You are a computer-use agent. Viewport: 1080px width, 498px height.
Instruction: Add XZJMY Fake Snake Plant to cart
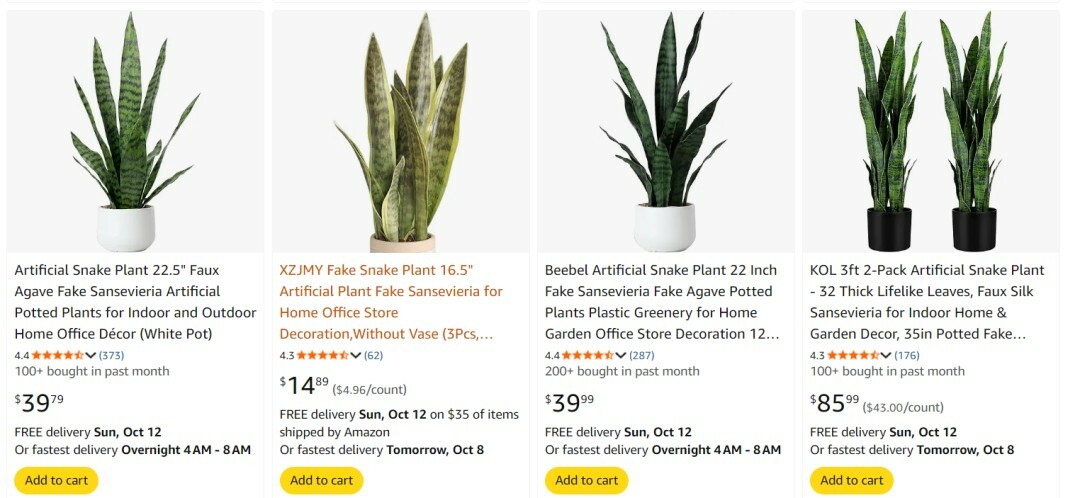click(x=321, y=480)
